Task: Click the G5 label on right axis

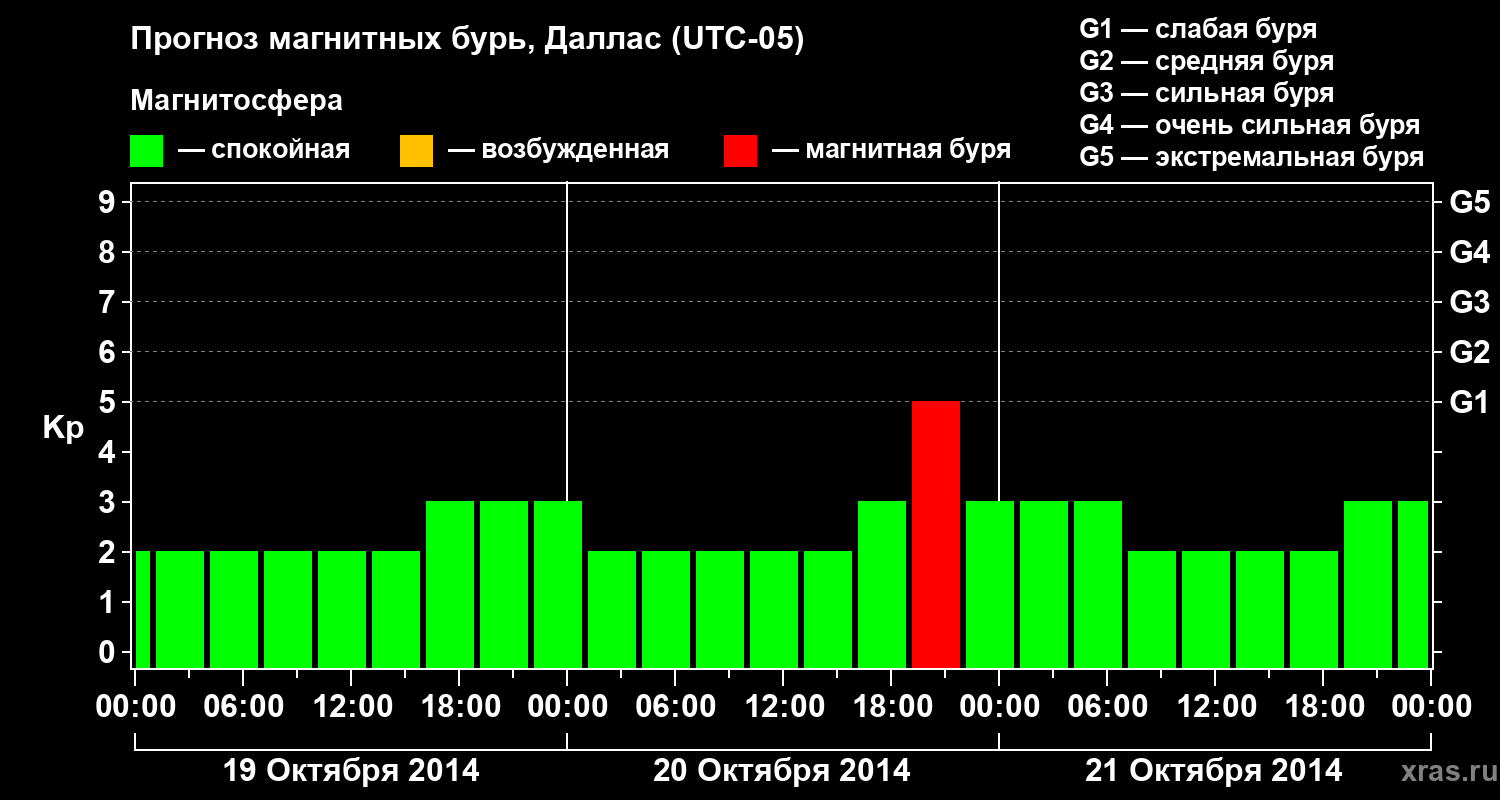Action: 1469,202
